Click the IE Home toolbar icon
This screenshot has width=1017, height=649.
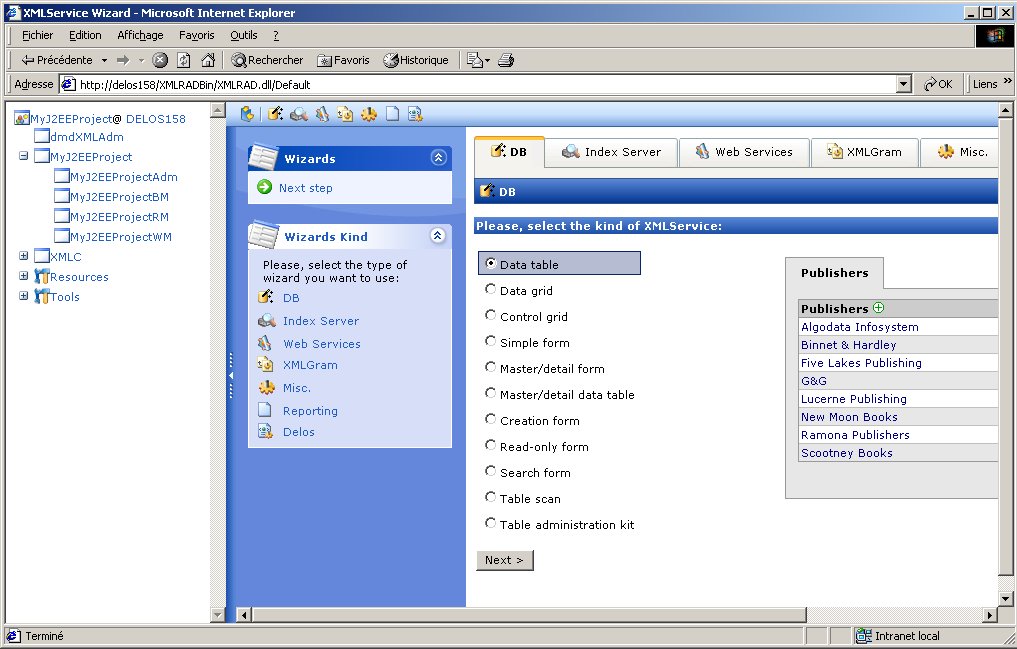[x=208, y=60]
